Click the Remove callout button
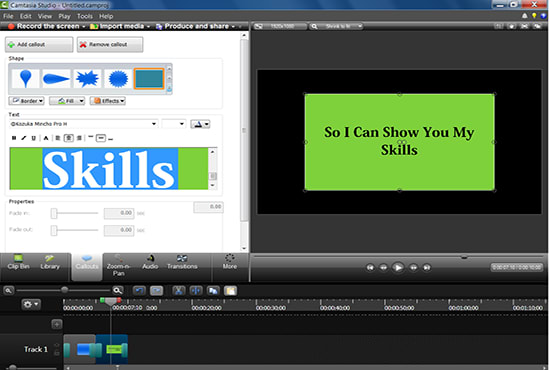The height and width of the screenshot is (370, 550). tap(110, 45)
